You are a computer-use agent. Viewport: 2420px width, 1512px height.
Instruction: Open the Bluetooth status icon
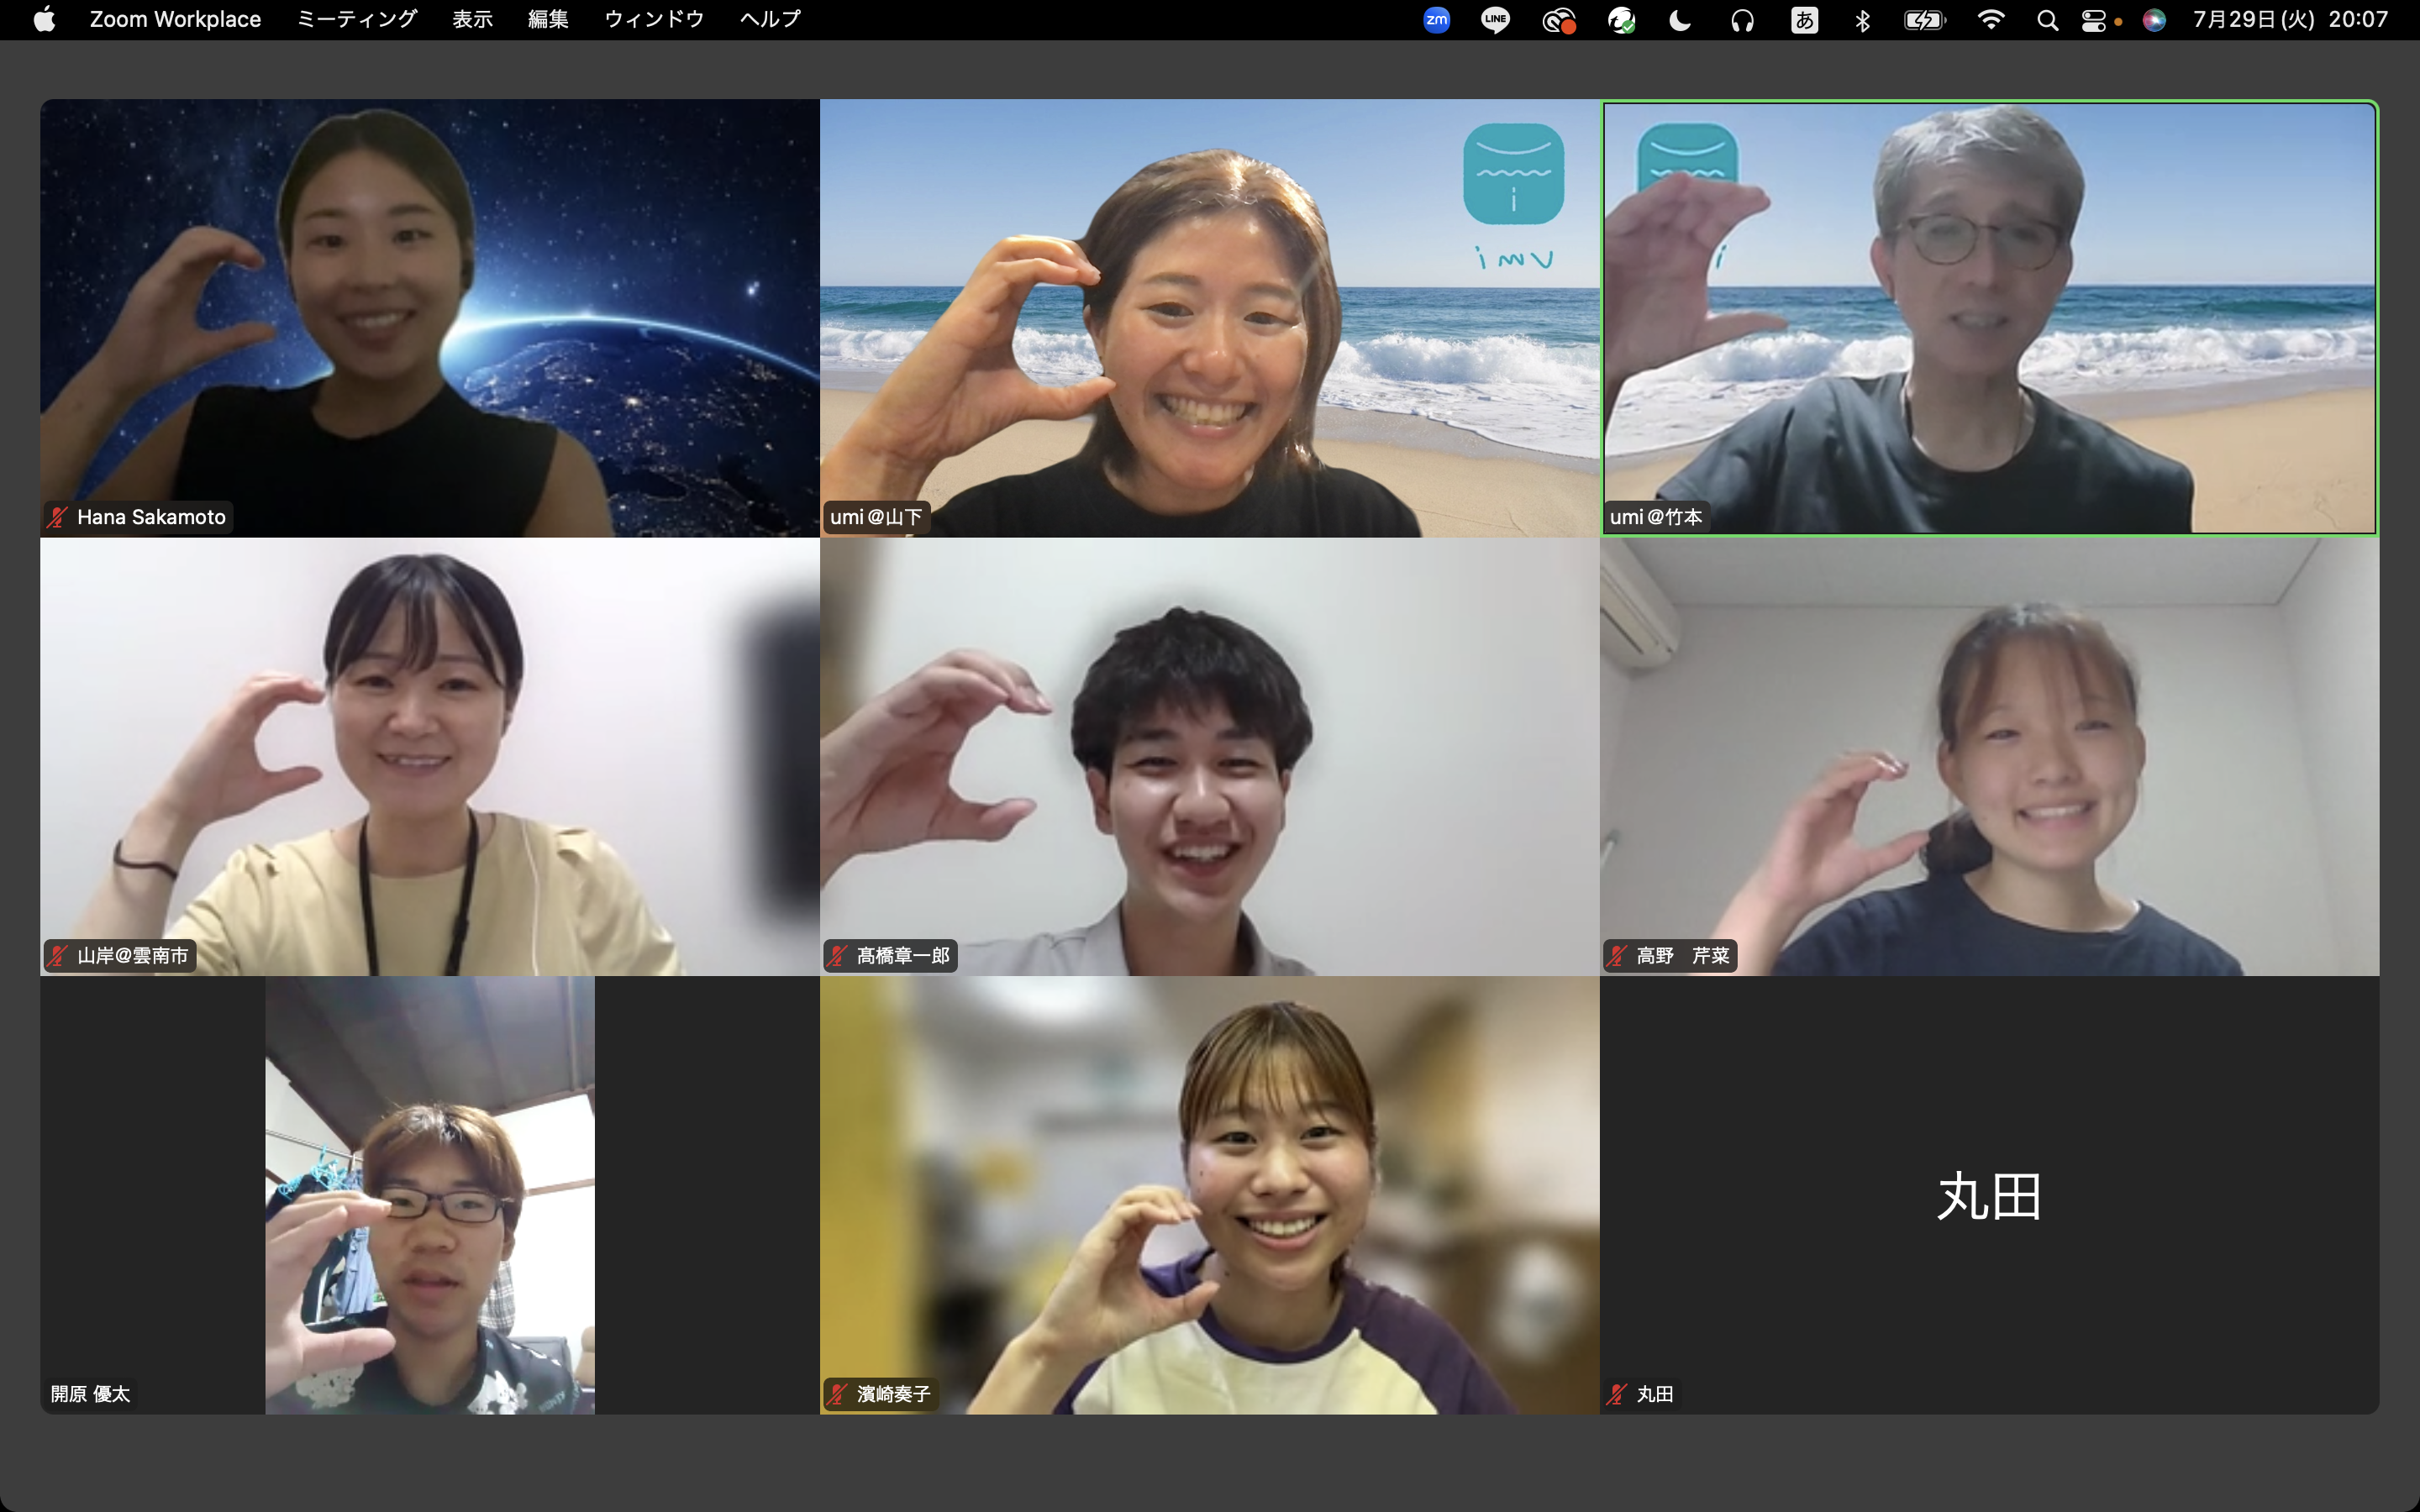point(1862,20)
